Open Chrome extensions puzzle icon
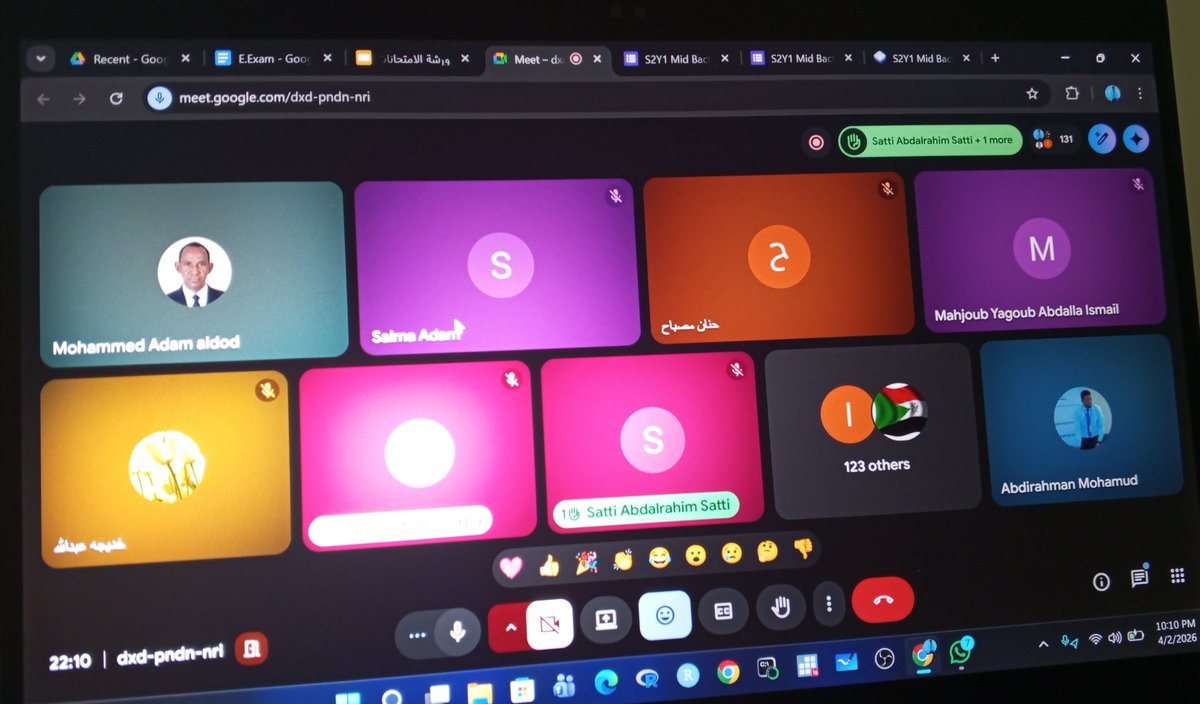The width and height of the screenshot is (1200, 704). tap(1072, 94)
